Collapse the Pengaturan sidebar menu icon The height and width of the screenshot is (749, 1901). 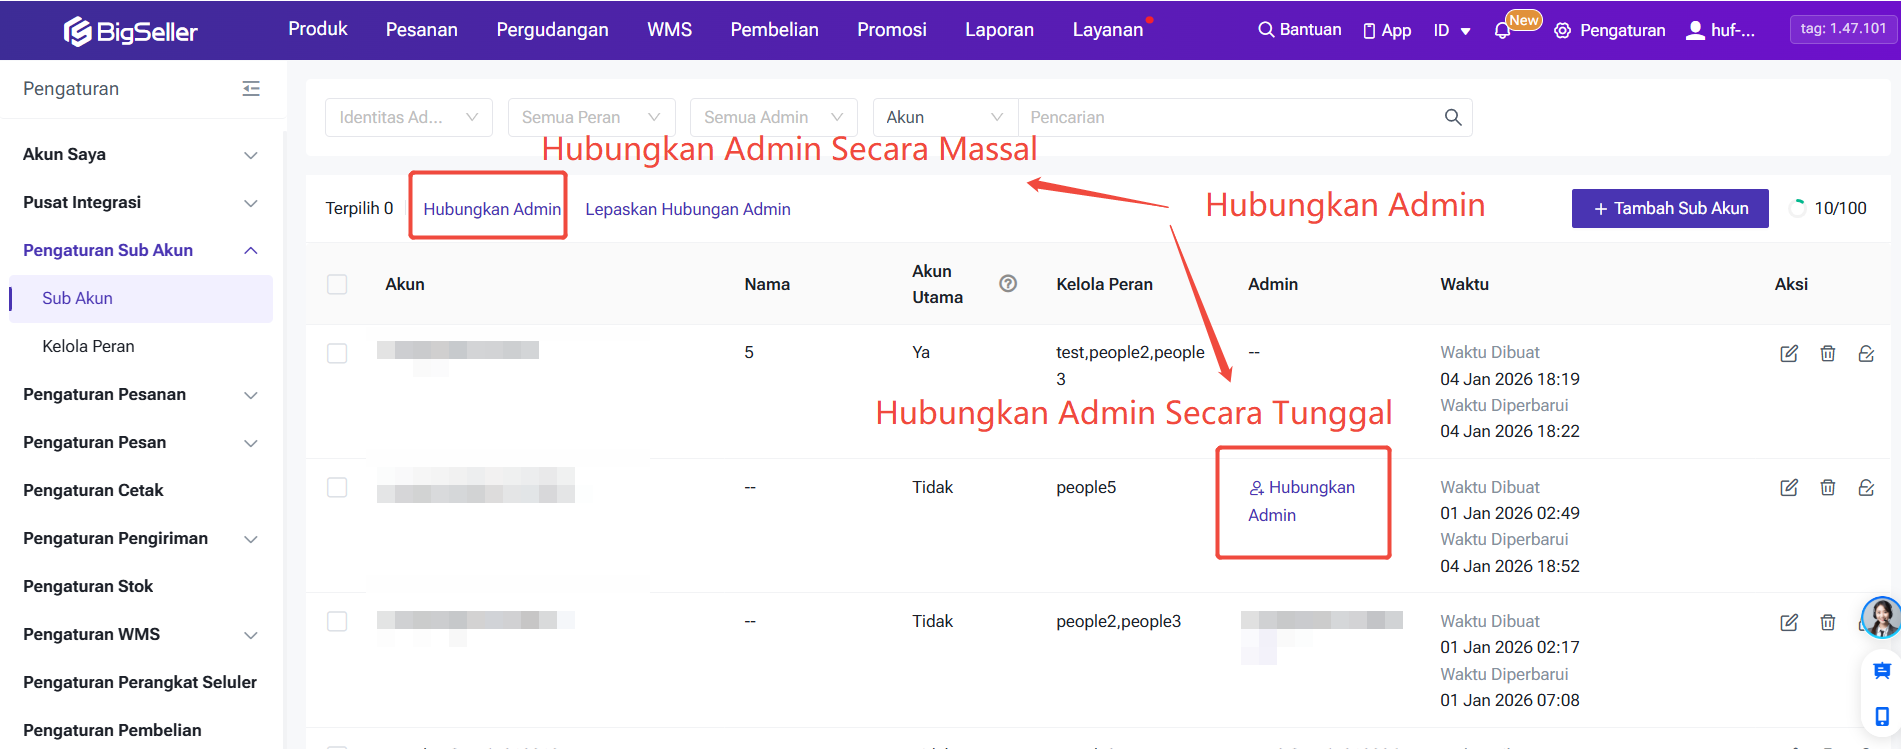point(251,89)
